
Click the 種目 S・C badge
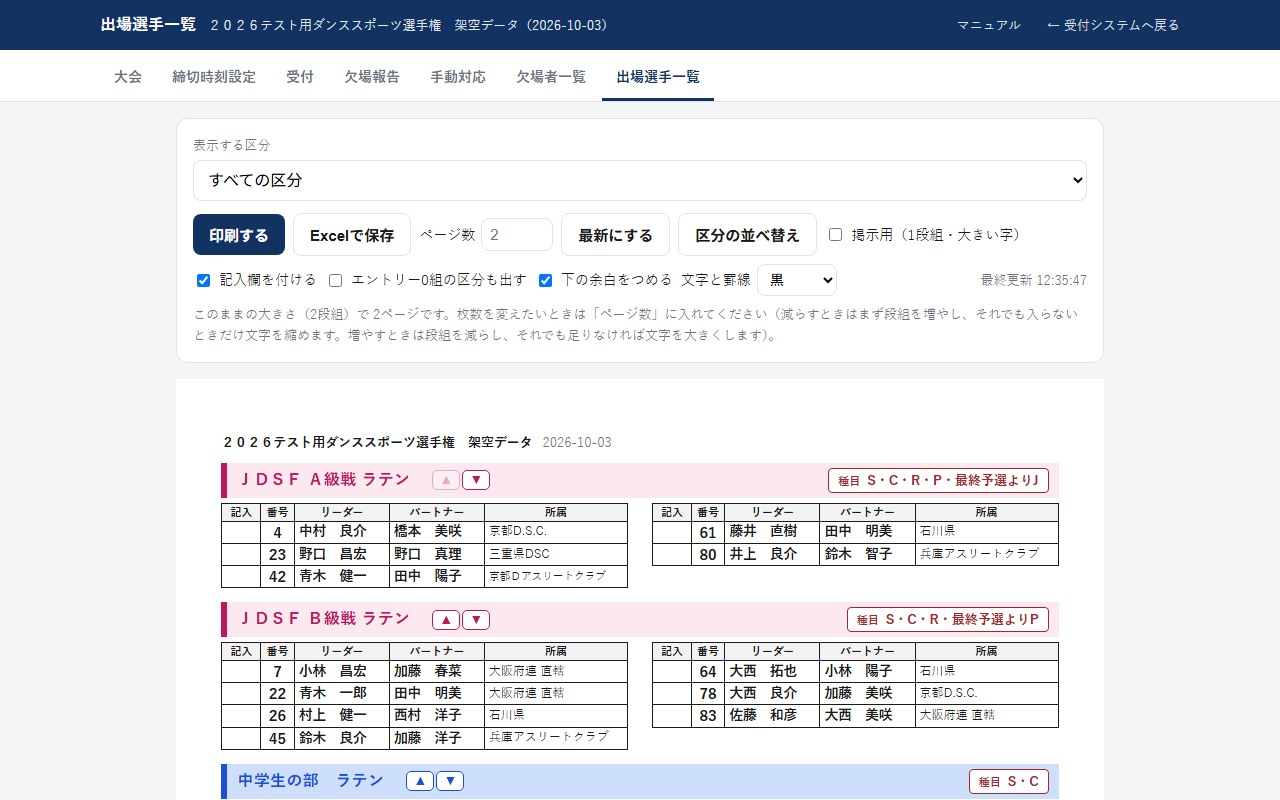point(1009,782)
